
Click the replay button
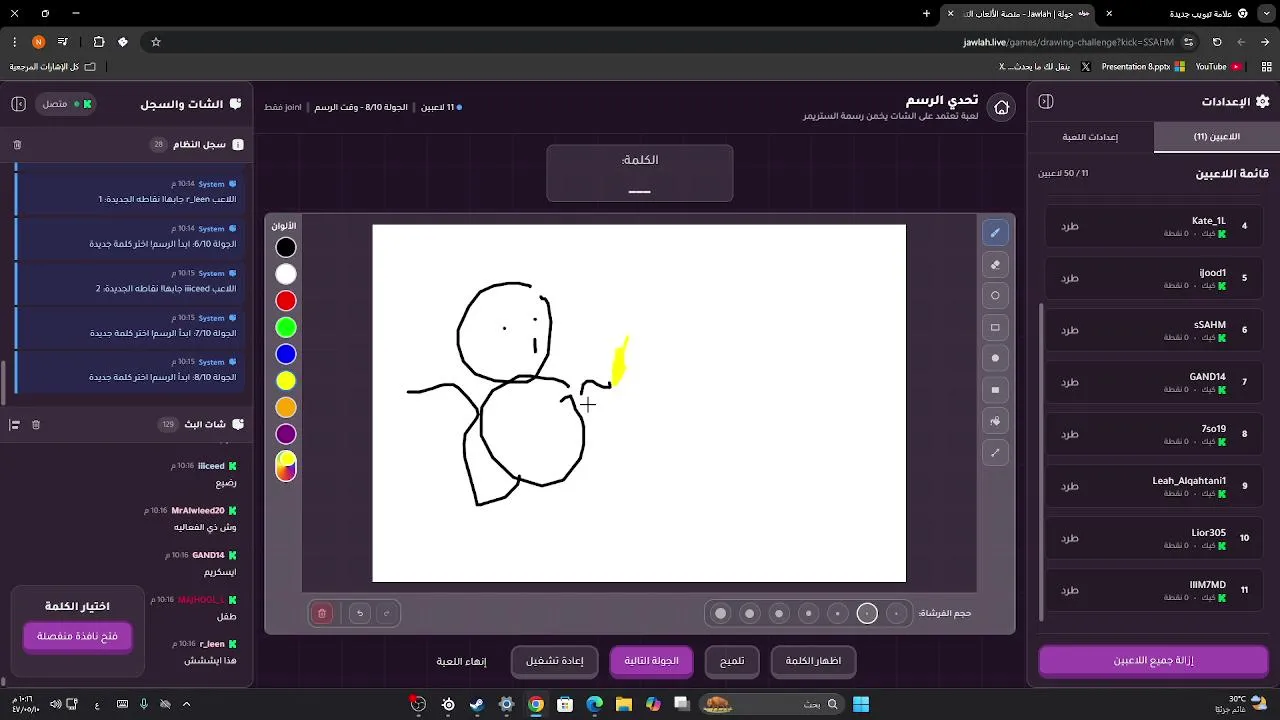coord(555,661)
